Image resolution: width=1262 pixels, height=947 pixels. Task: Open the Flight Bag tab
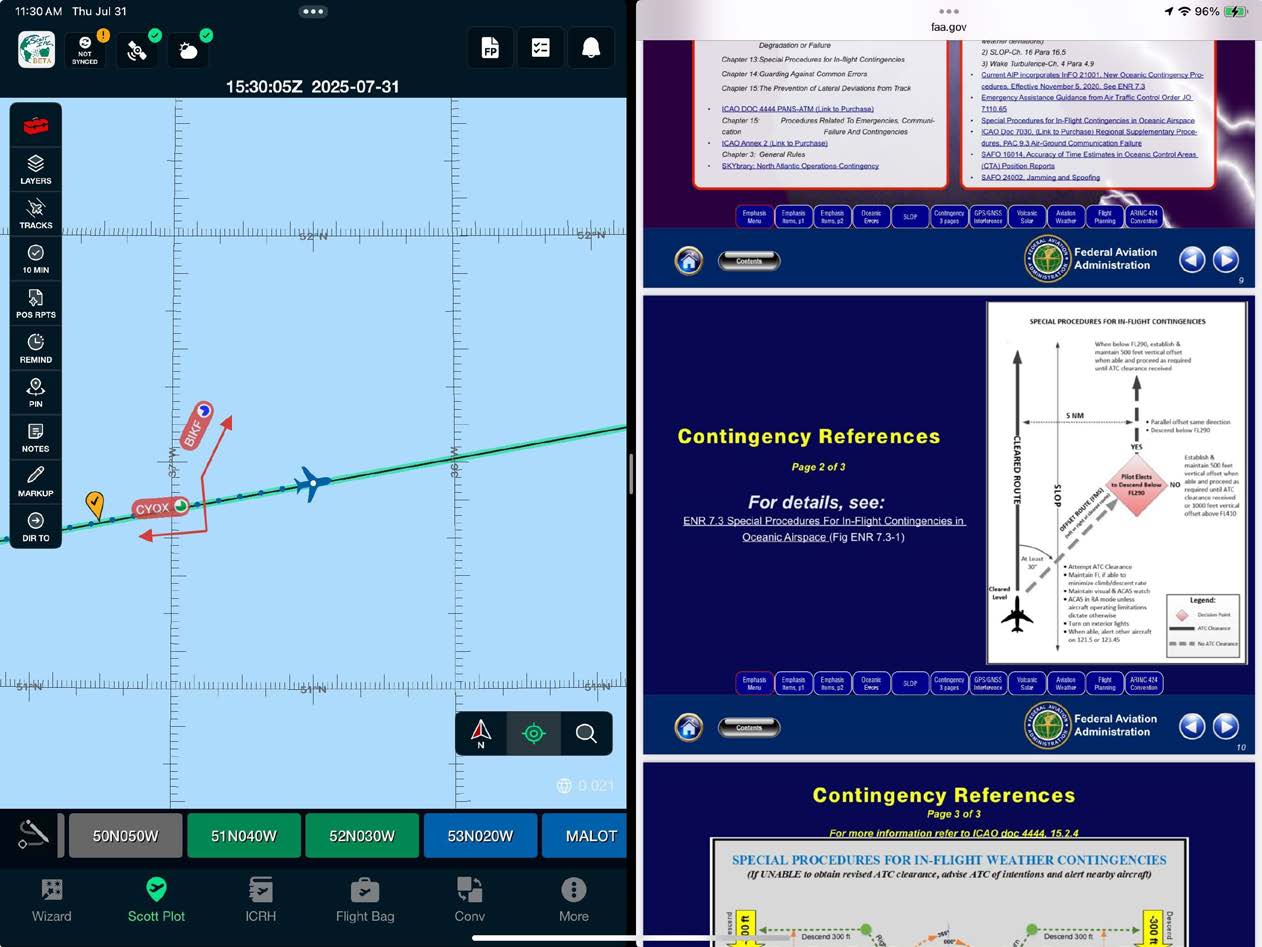pos(365,900)
